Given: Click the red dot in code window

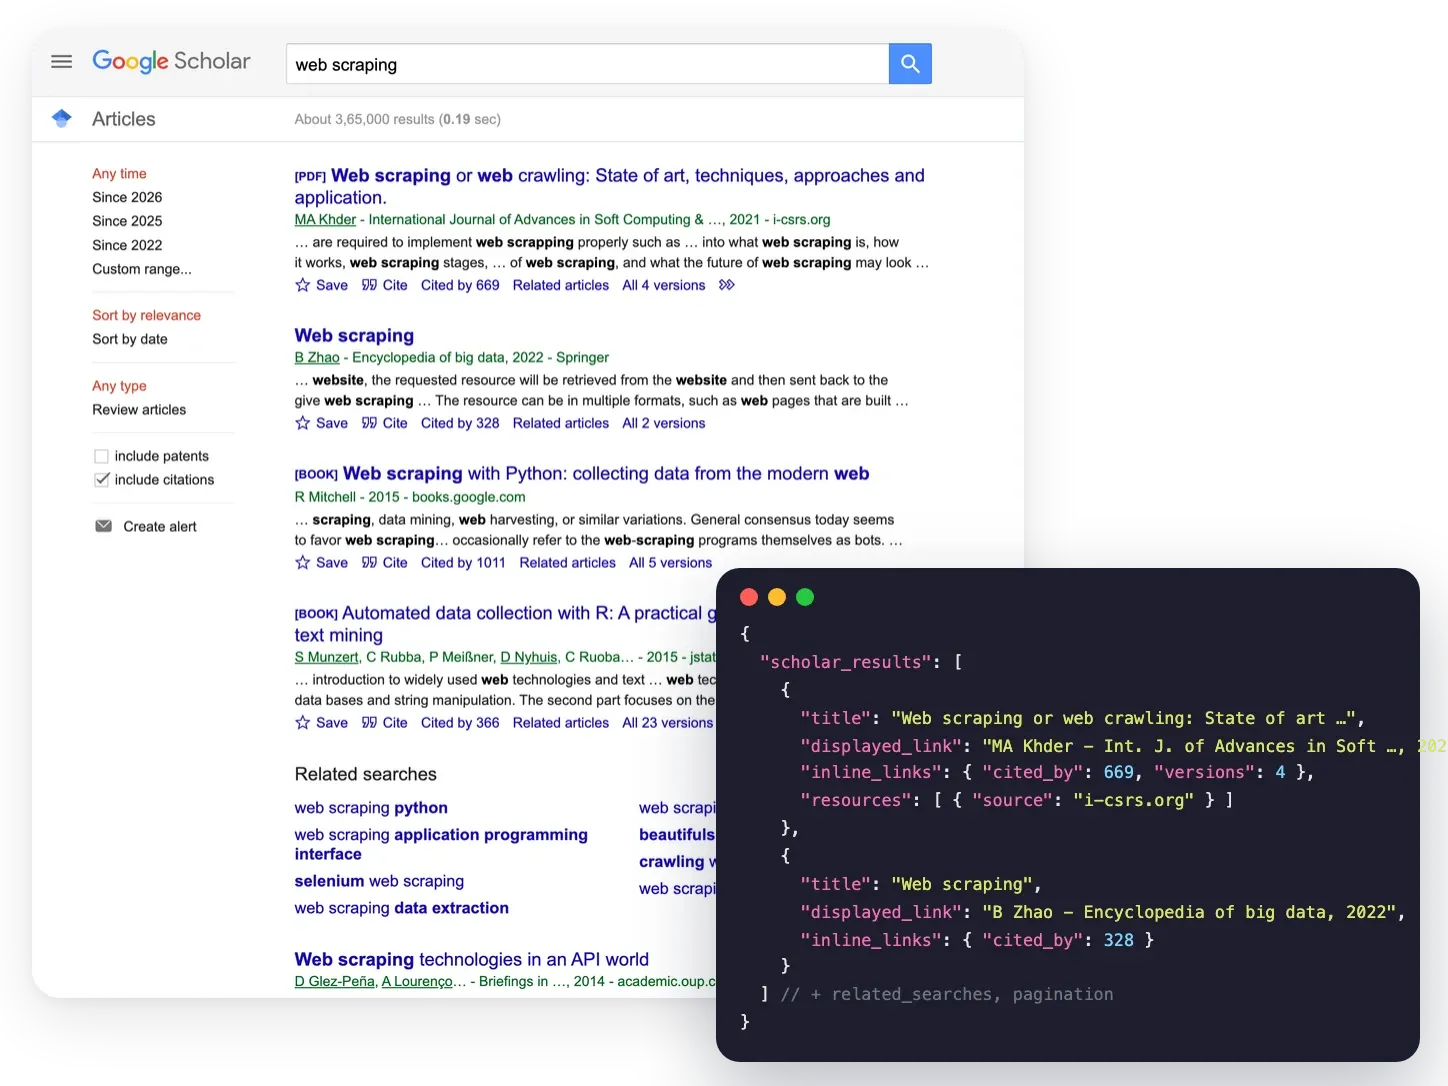Looking at the screenshot, I should tap(749, 597).
